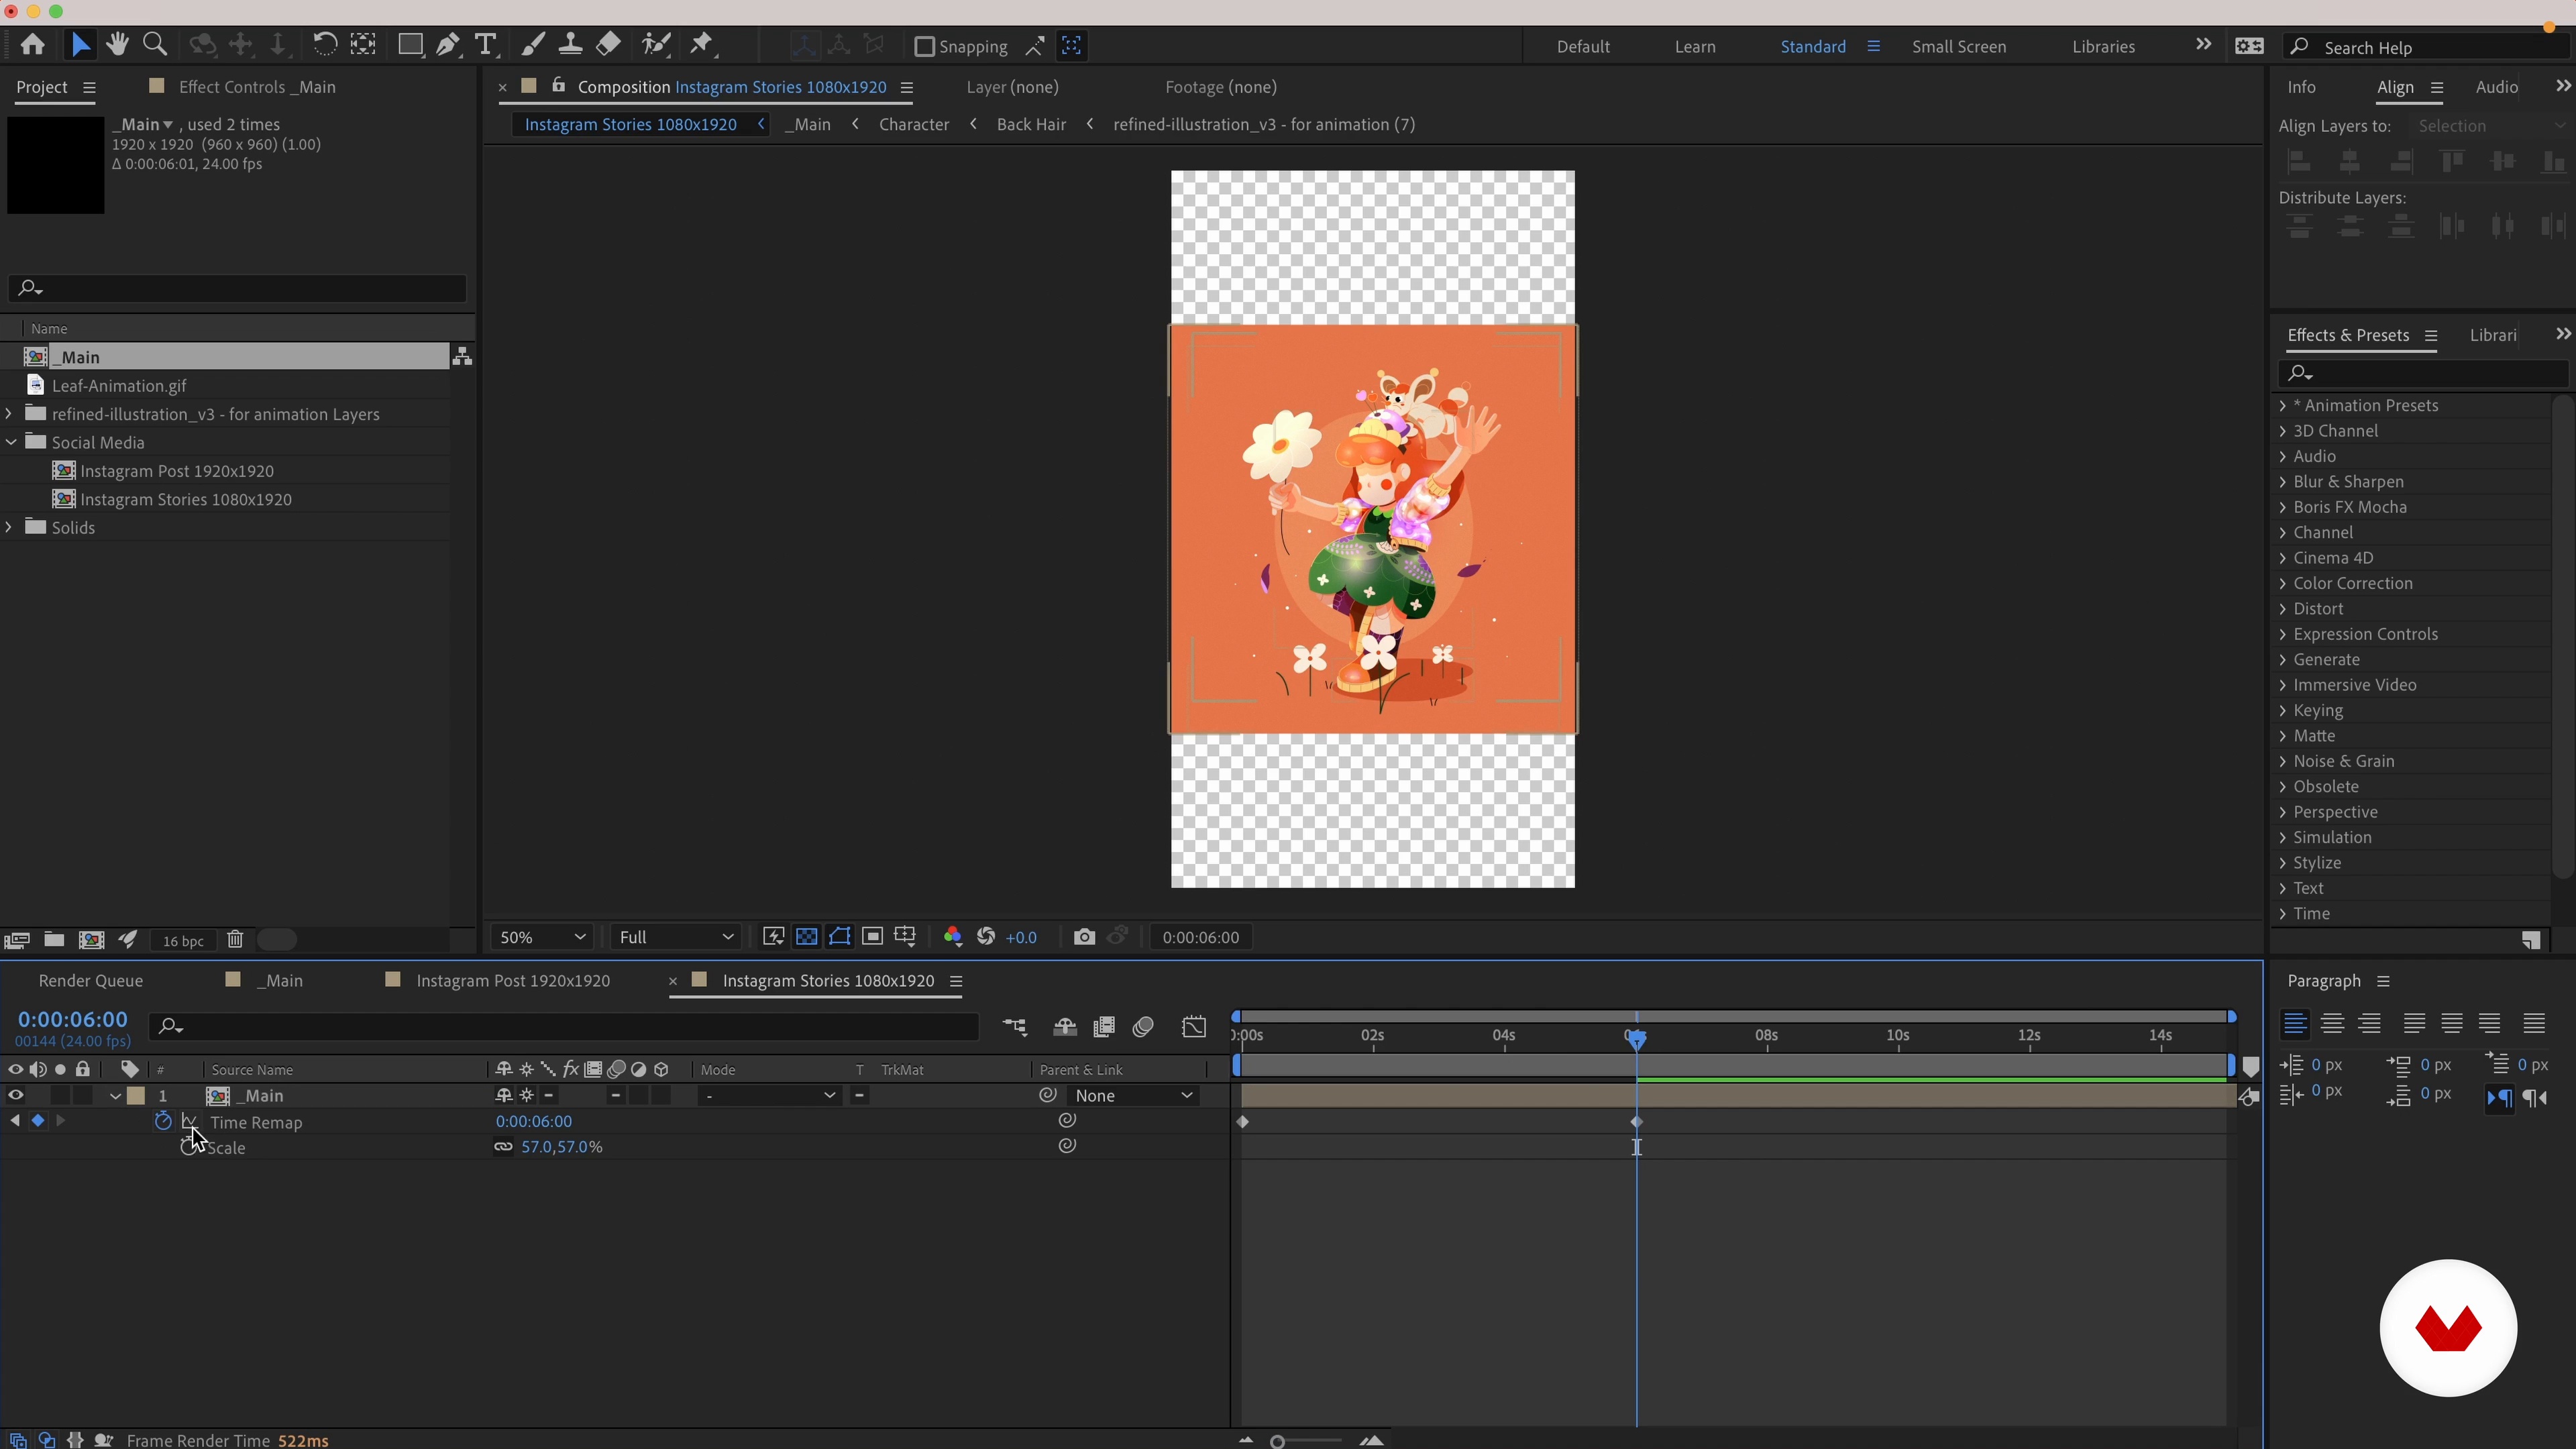Toggle the Time Remap keyframe diamond
This screenshot has width=2576, height=1449.
(x=38, y=1121)
